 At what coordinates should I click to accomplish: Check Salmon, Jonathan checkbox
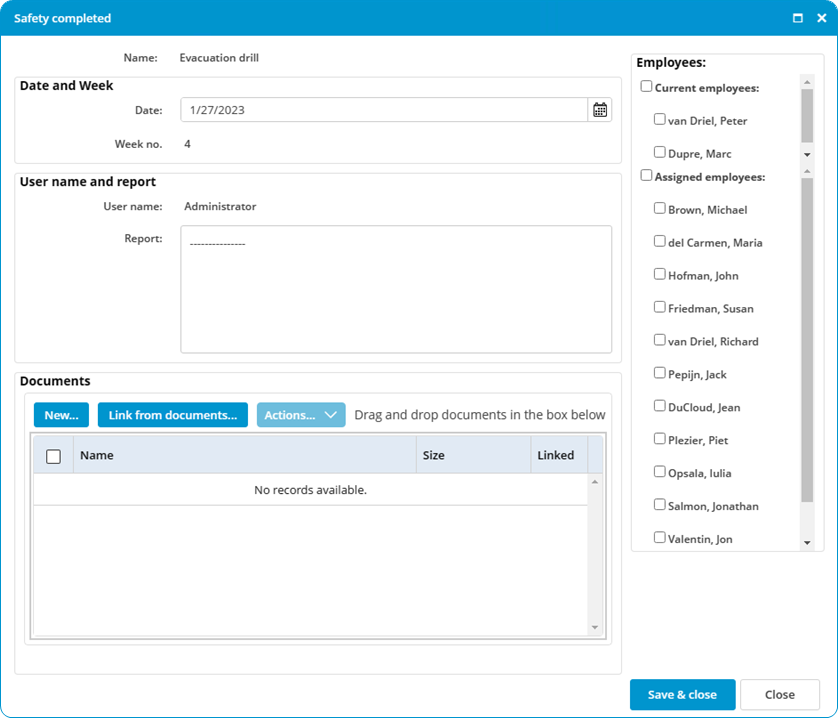(x=659, y=504)
